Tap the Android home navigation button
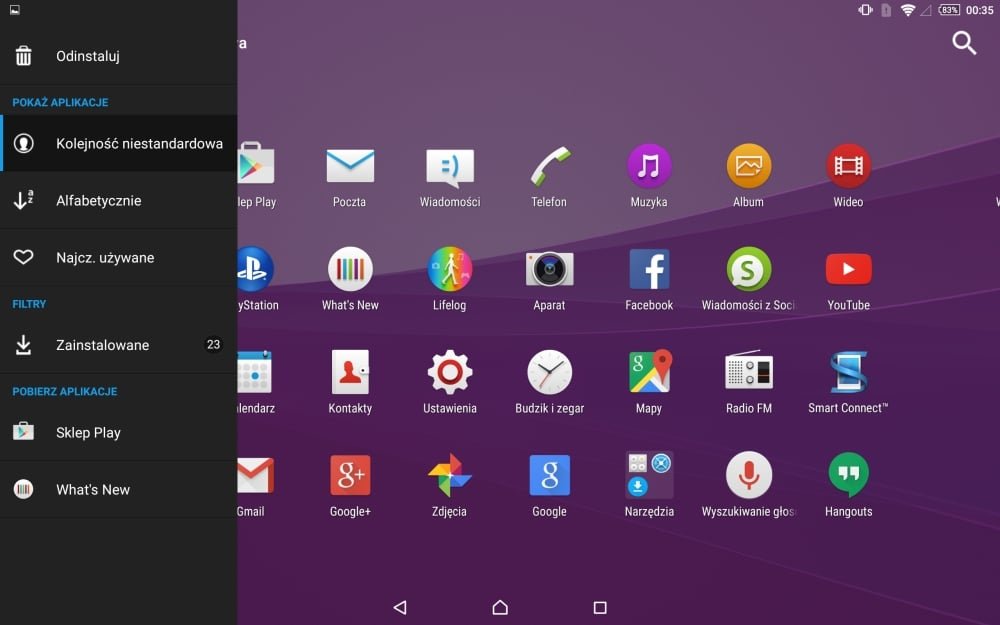Image resolution: width=1000 pixels, height=625 pixels. (500, 607)
